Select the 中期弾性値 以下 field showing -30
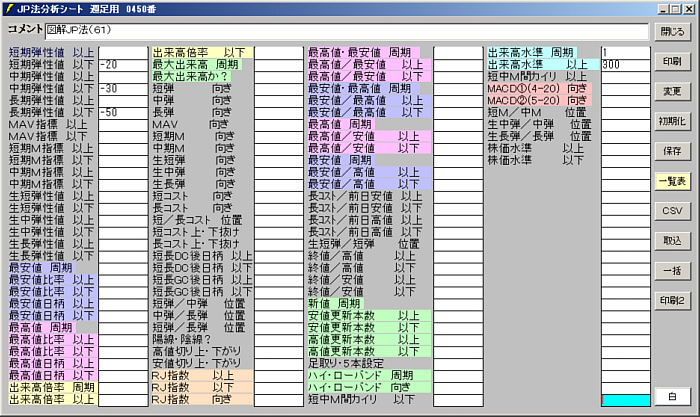Viewport: 700px width, 417px height. pos(122,88)
